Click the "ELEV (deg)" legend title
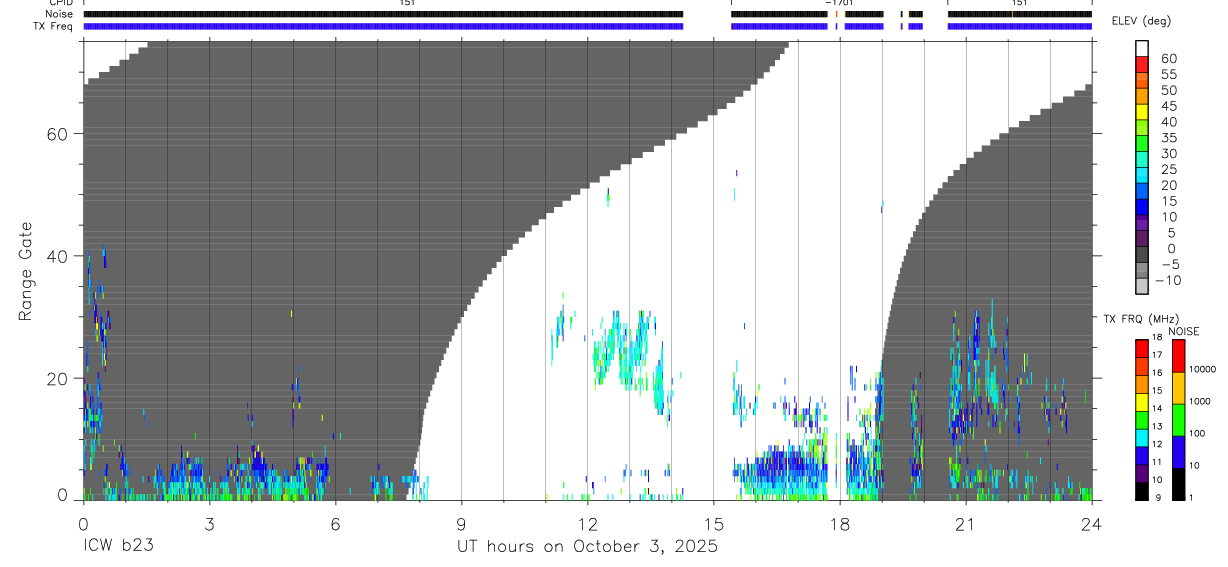The image size is (1228, 567). pos(1141,21)
